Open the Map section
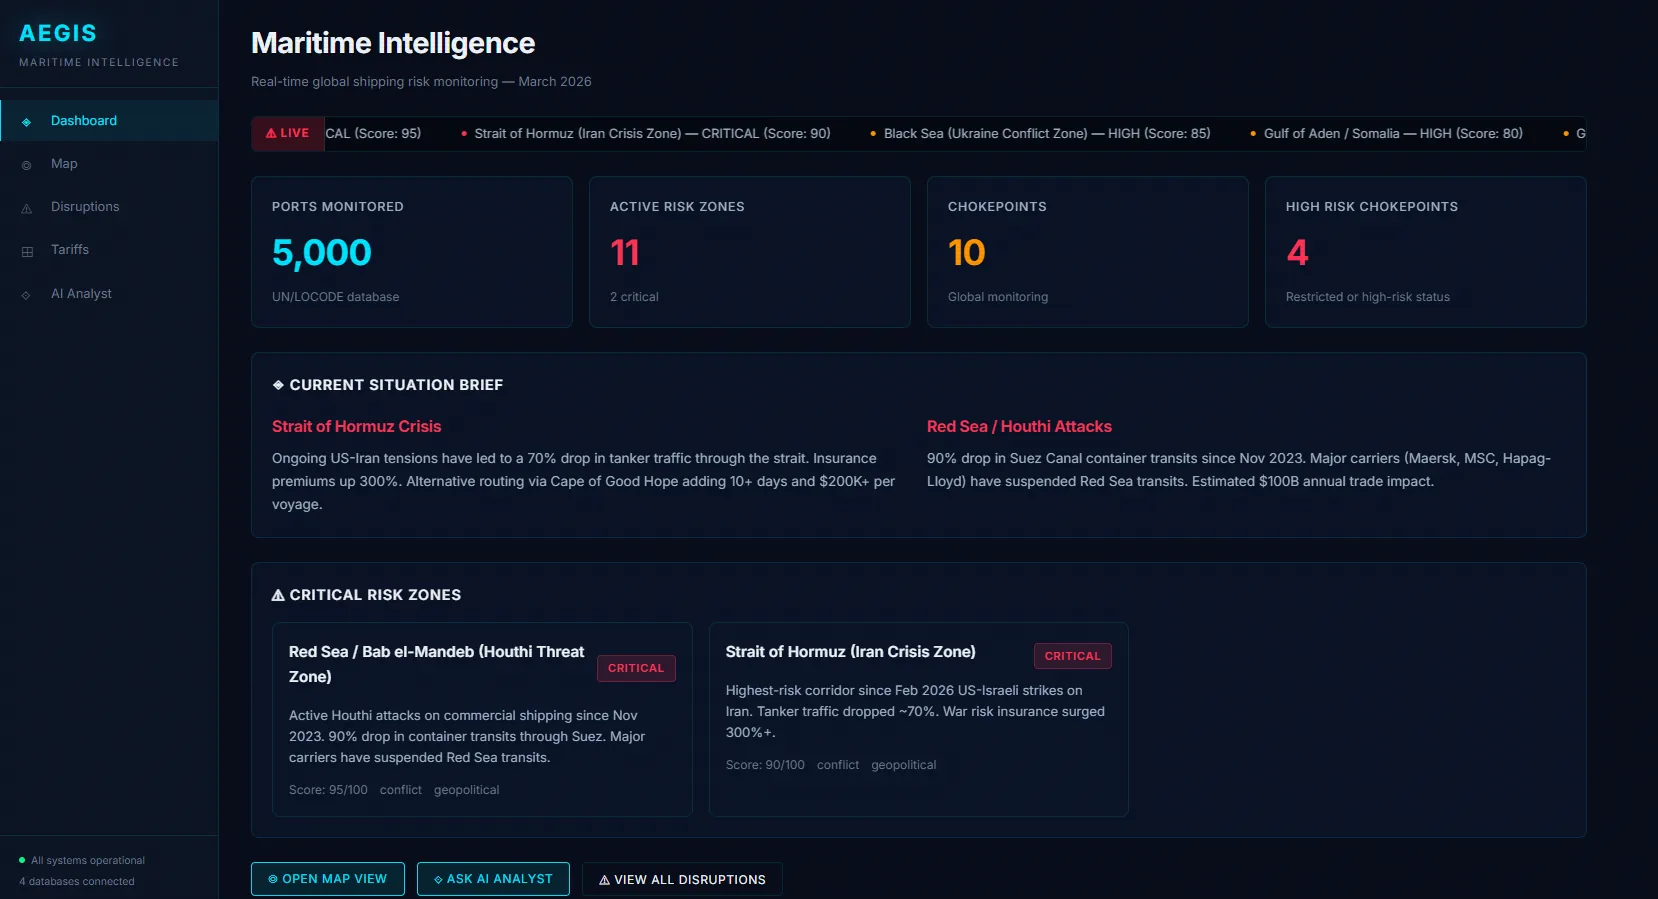This screenshot has width=1658, height=899. tap(109, 164)
